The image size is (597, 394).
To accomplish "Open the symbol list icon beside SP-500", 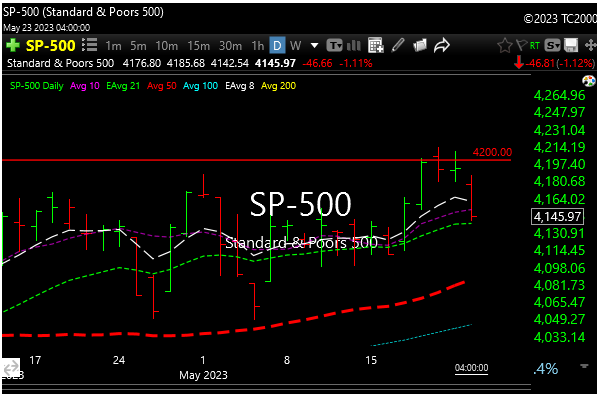I will pyautogui.click(x=90, y=45).
